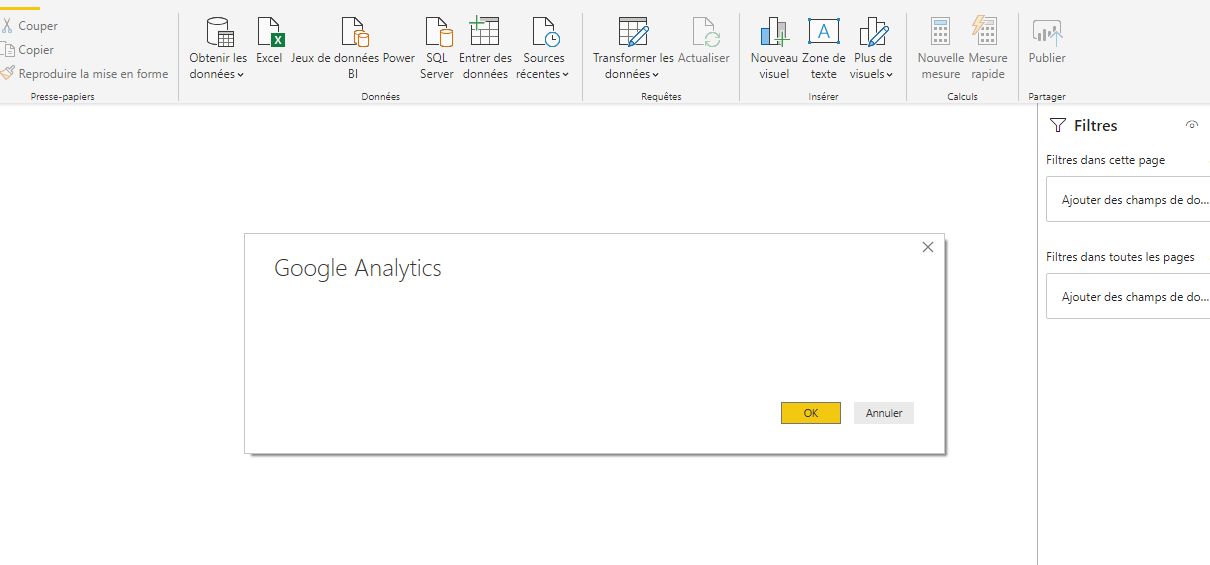This screenshot has height=565, width=1210.
Task: Open Jeux de données Power BI icon
Action: point(354,32)
